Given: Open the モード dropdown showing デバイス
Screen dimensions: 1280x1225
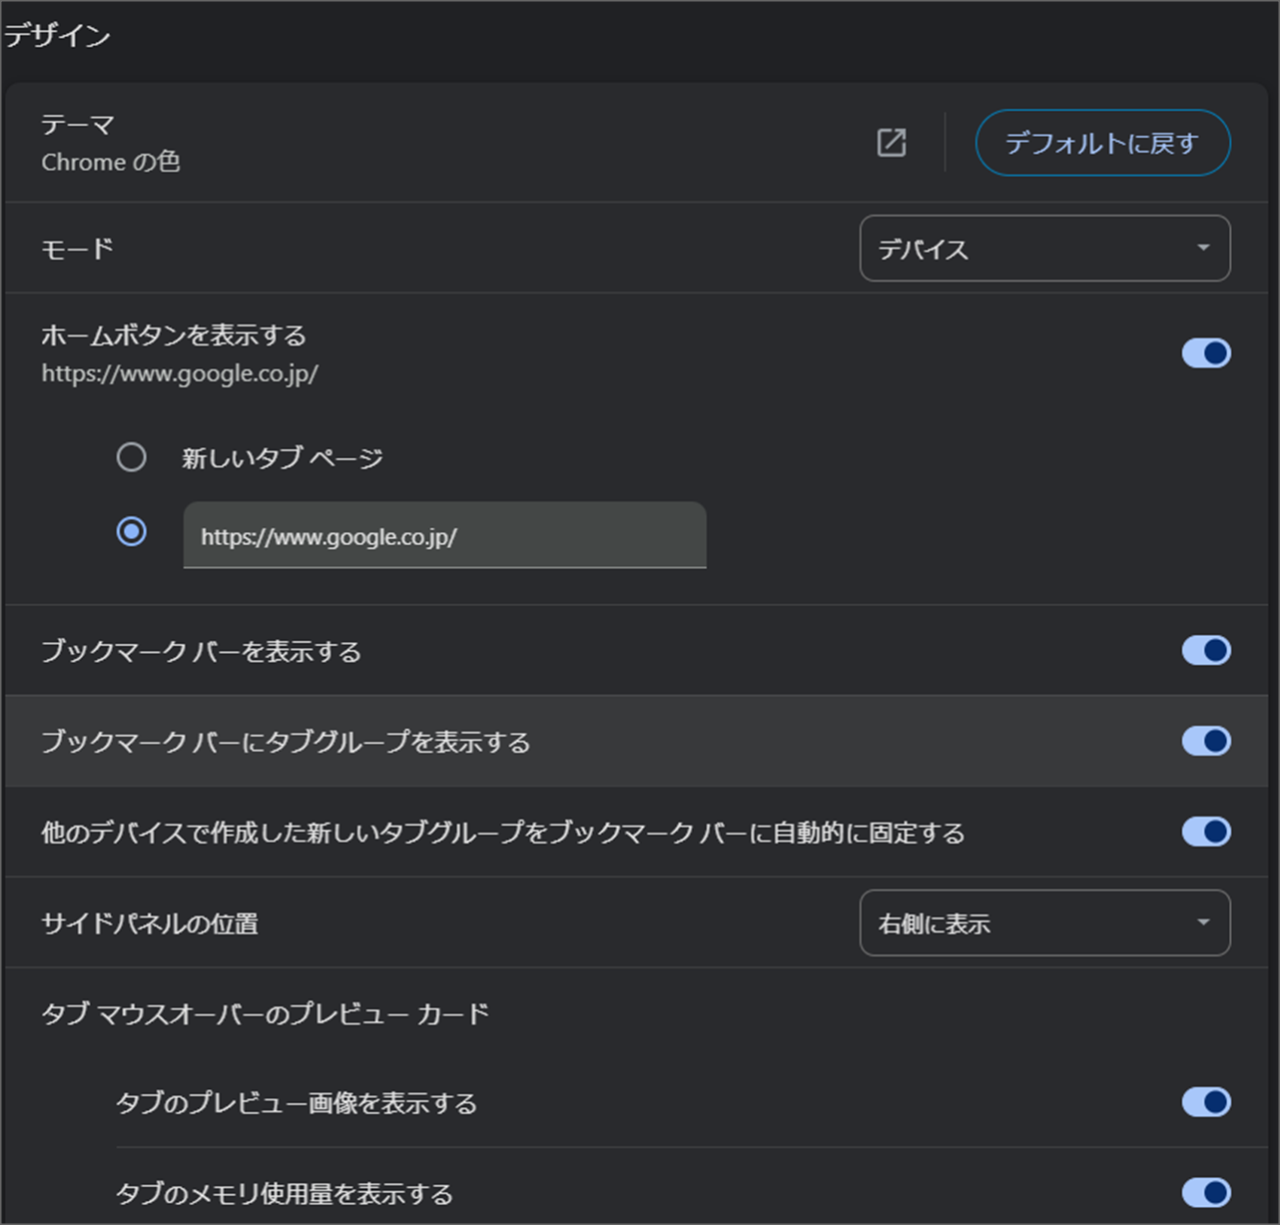Looking at the screenshot, I should [1045, 248].
